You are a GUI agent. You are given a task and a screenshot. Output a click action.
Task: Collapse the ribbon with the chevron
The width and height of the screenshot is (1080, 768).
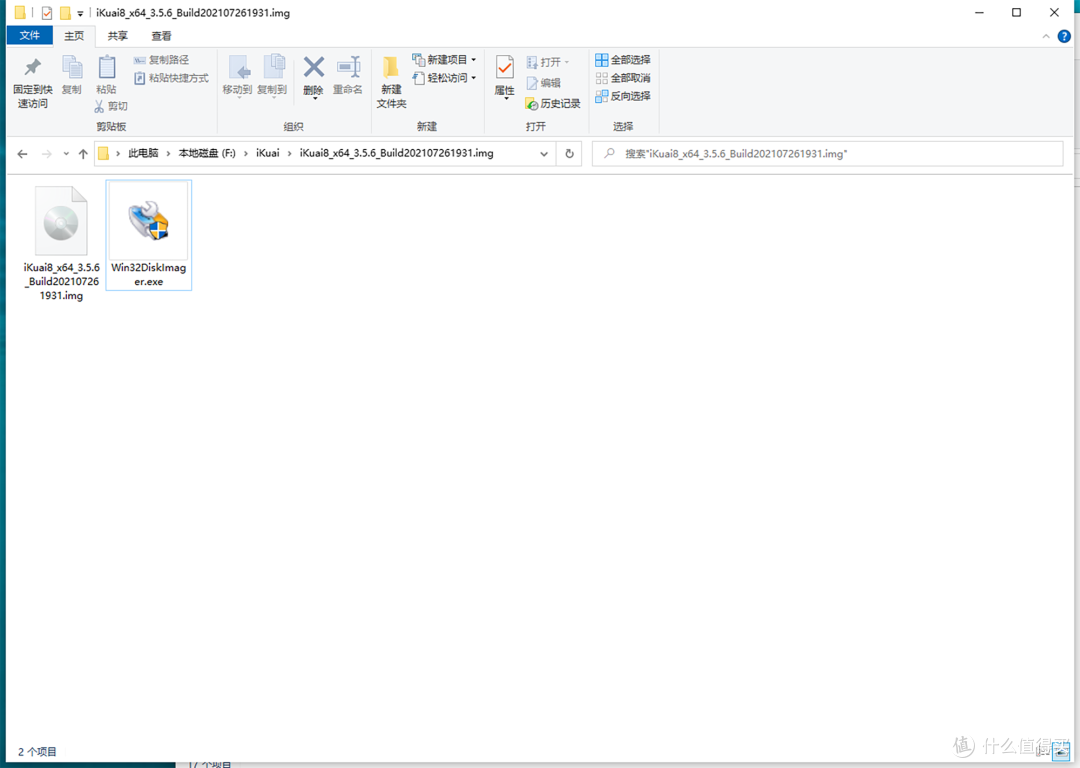[1046, 37]
